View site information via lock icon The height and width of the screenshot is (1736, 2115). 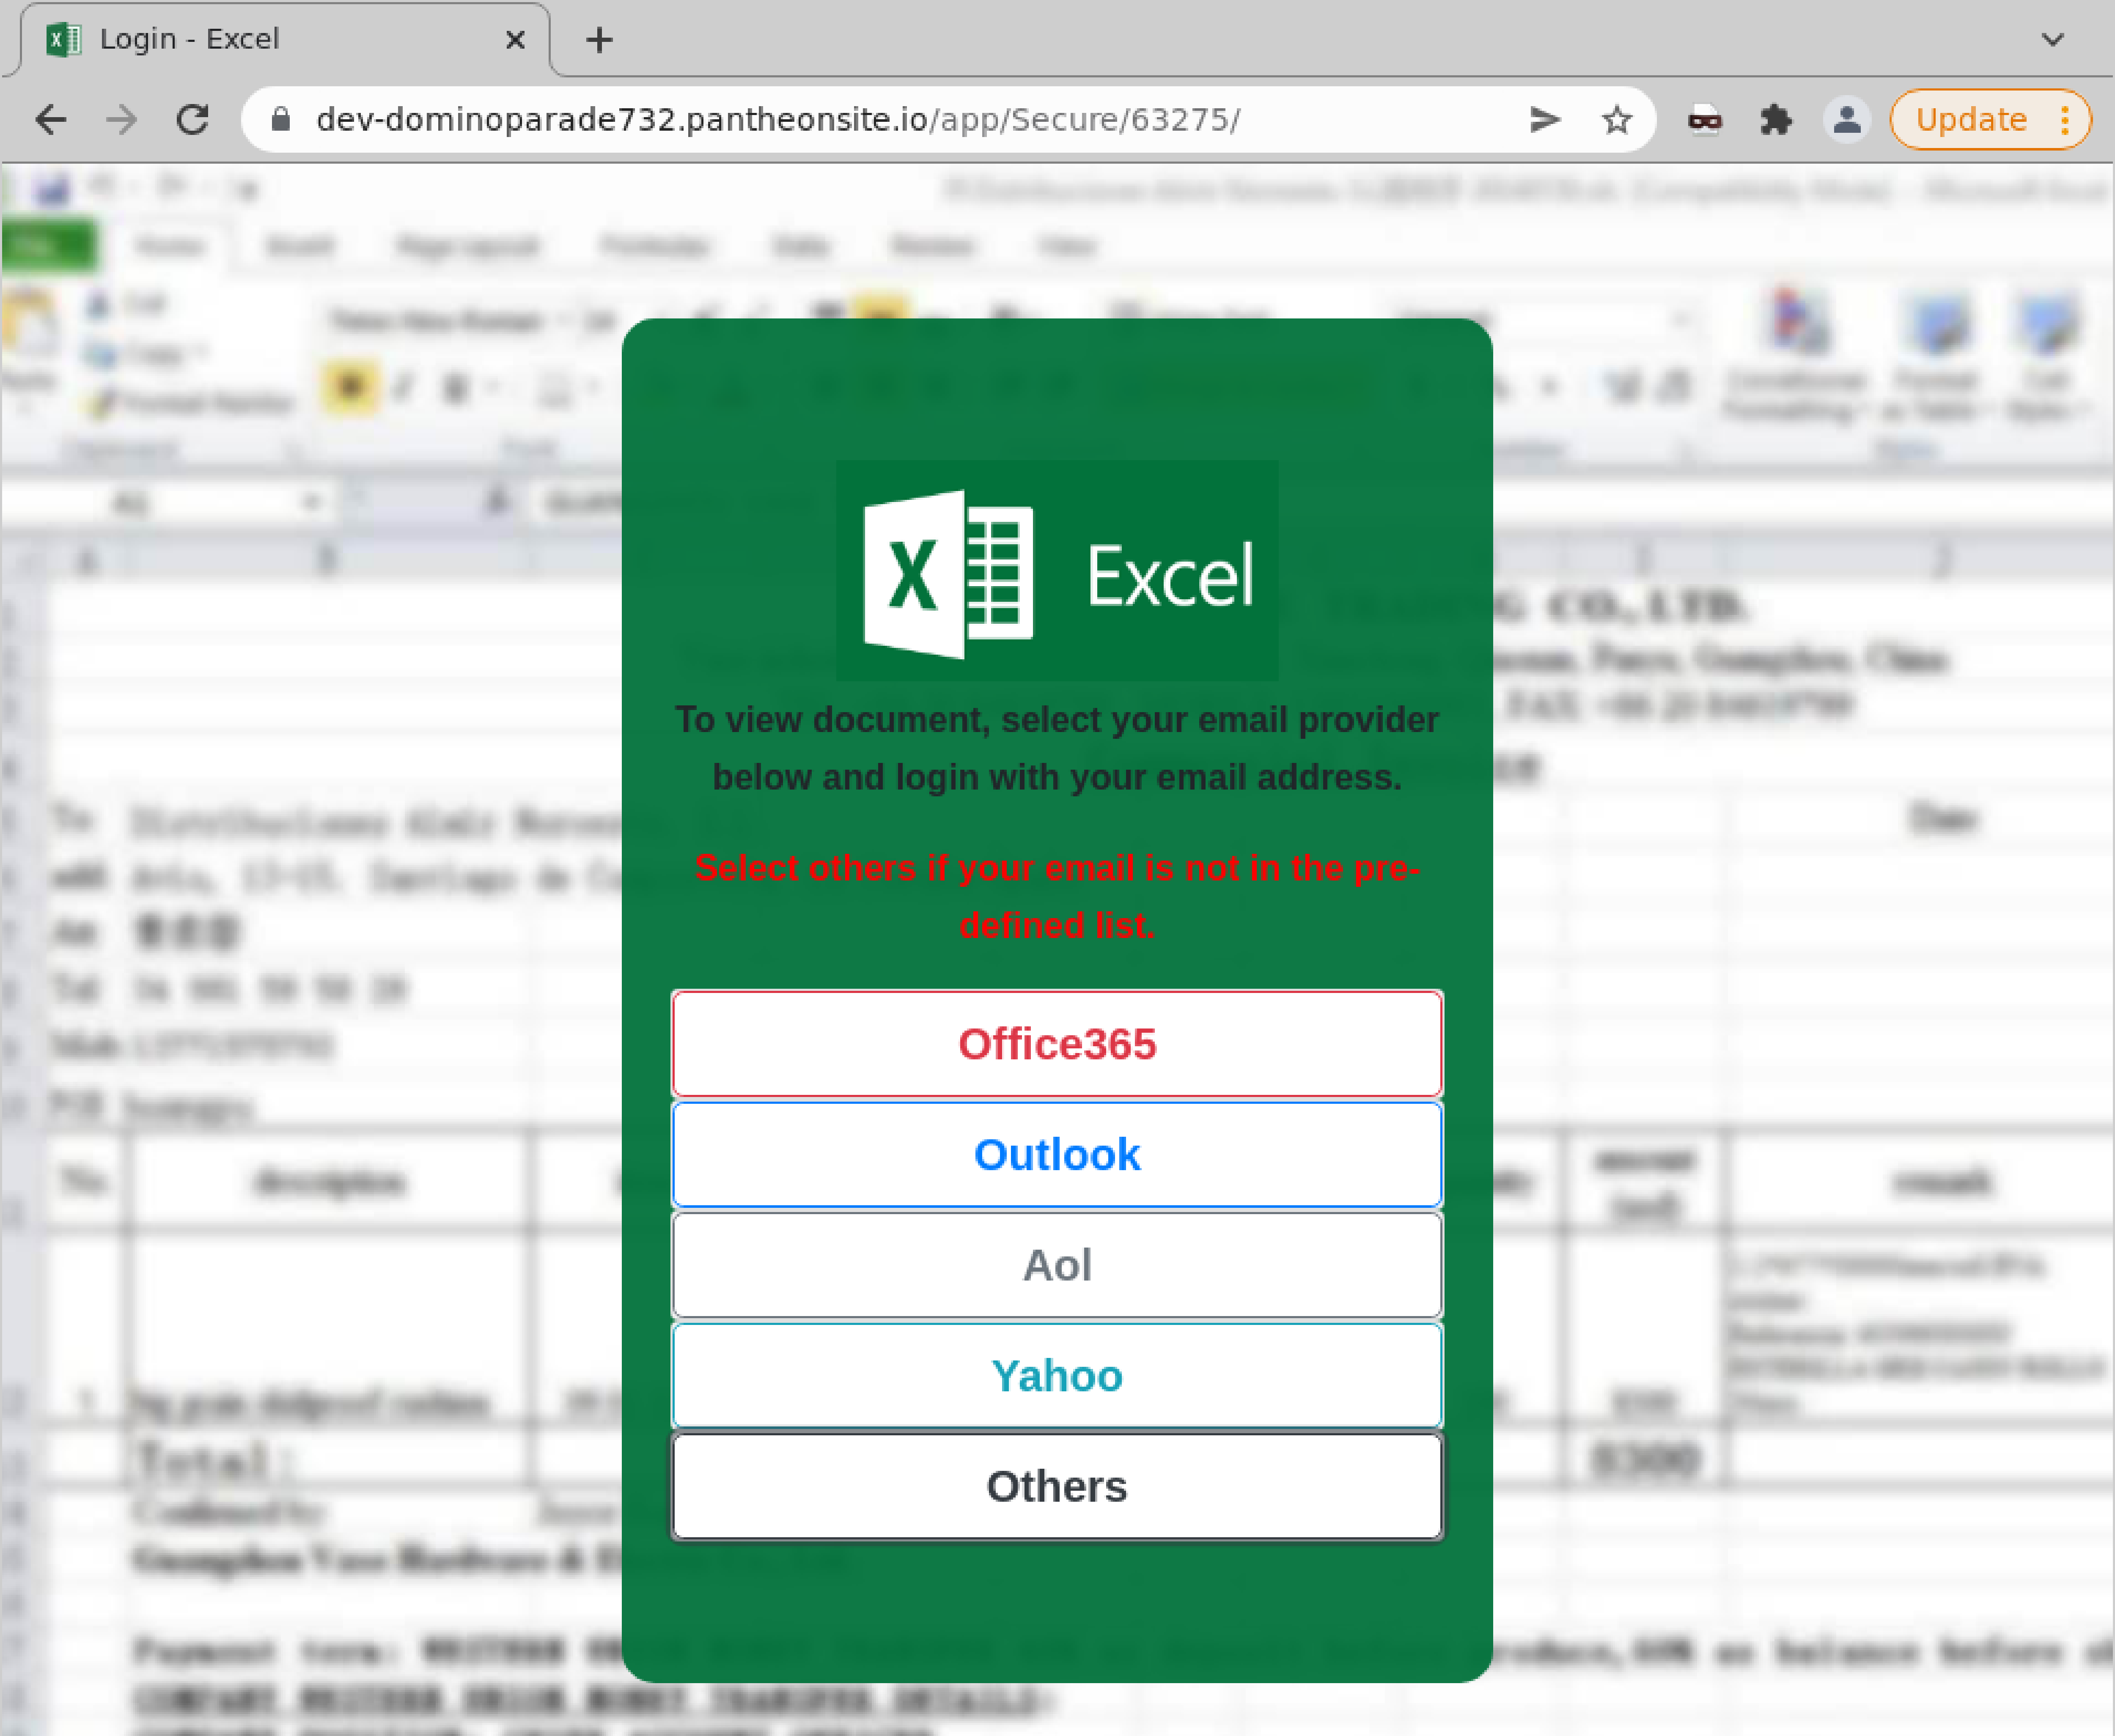(x=281, y=120)
